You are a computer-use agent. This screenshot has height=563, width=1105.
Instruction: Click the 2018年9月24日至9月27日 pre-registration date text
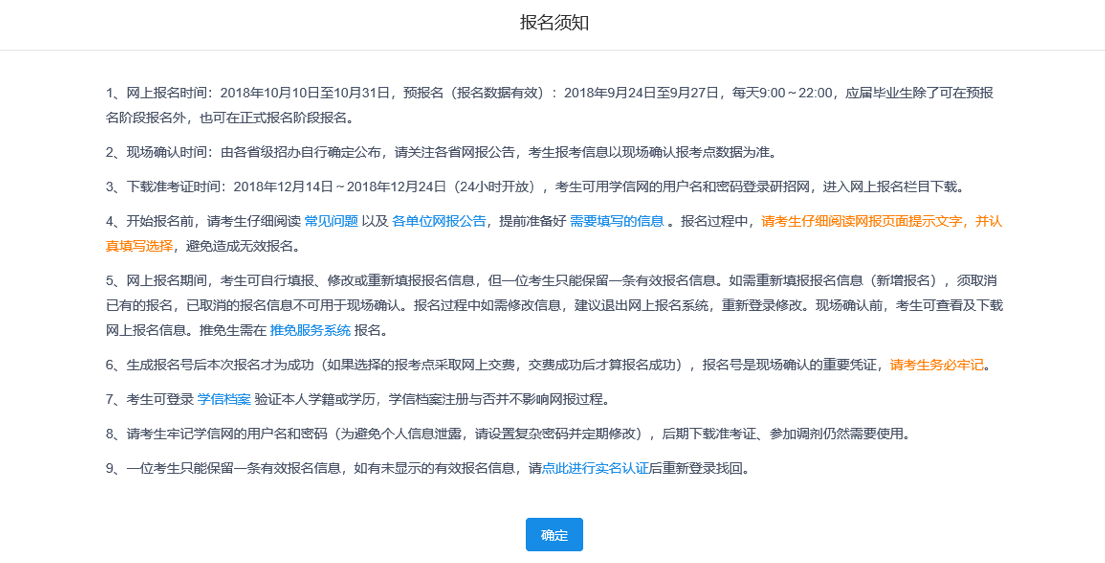pos(642,93)
